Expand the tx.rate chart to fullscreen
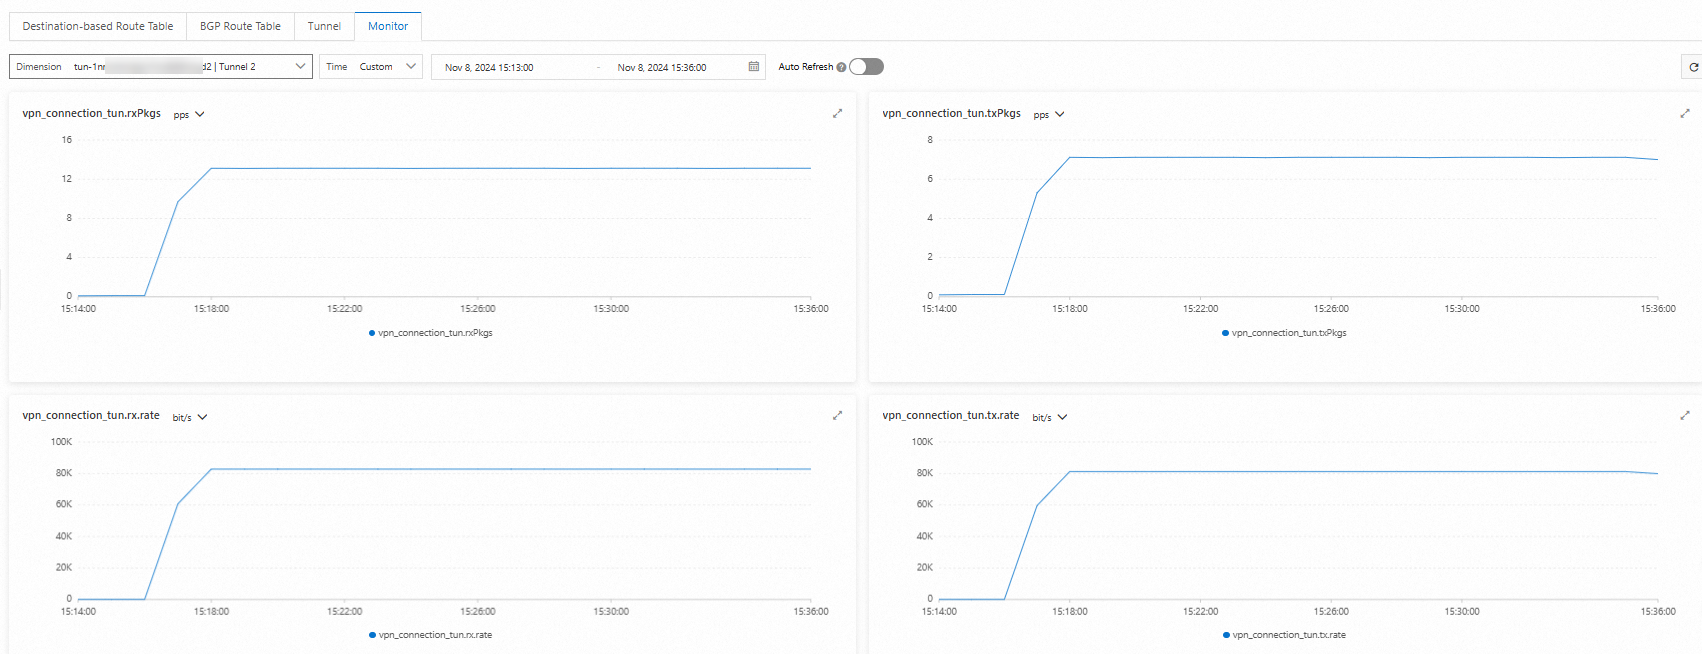1702x654 pixels. pyautogui.click(x=1684, y=416)
